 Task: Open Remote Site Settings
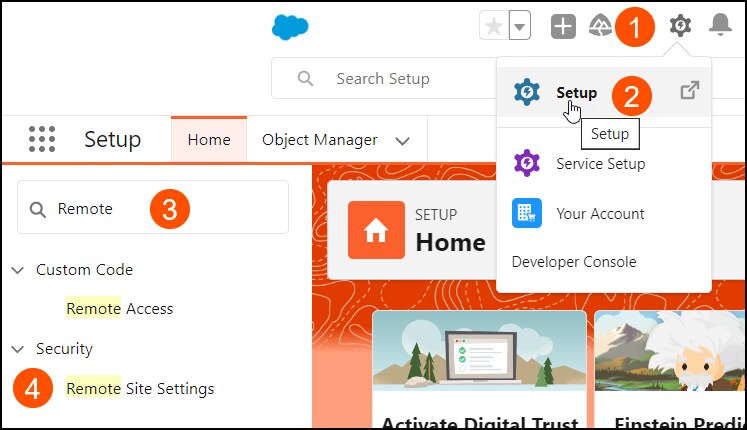140,389
